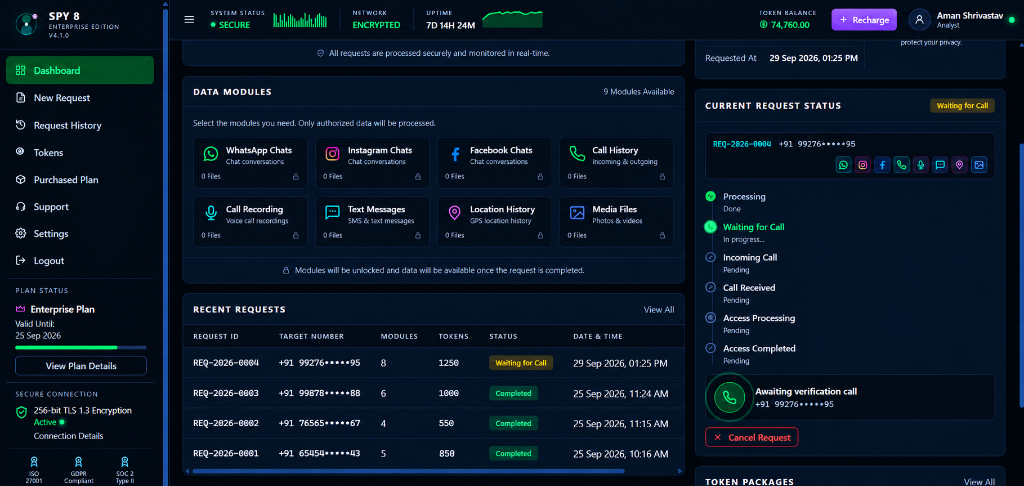Click the TLS encryption shield icon
Screen dimensions: 1024x486
coord(22,413)
